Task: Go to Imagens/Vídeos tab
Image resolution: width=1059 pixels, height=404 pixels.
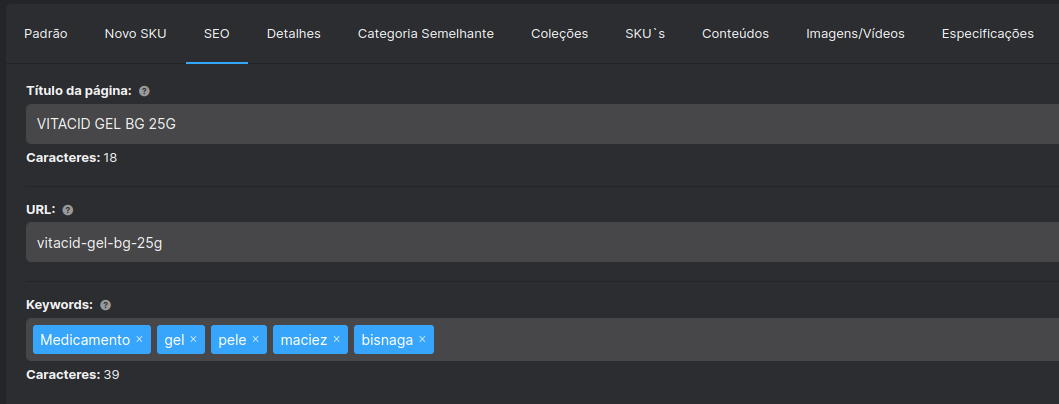Action: [x=855, y=34]
